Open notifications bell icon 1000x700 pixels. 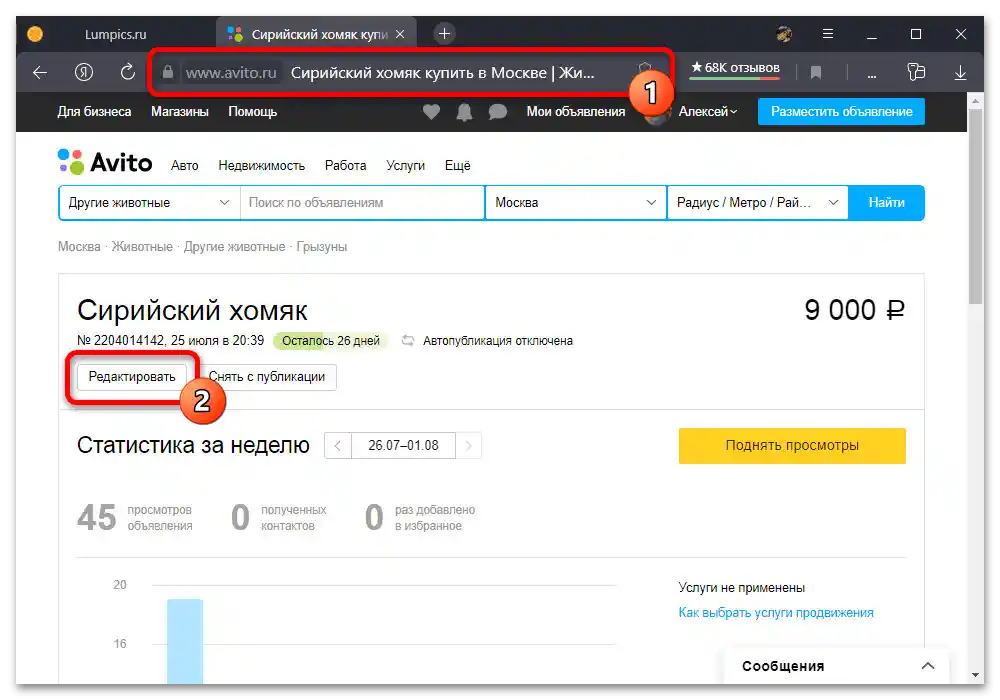click(464, 112)
